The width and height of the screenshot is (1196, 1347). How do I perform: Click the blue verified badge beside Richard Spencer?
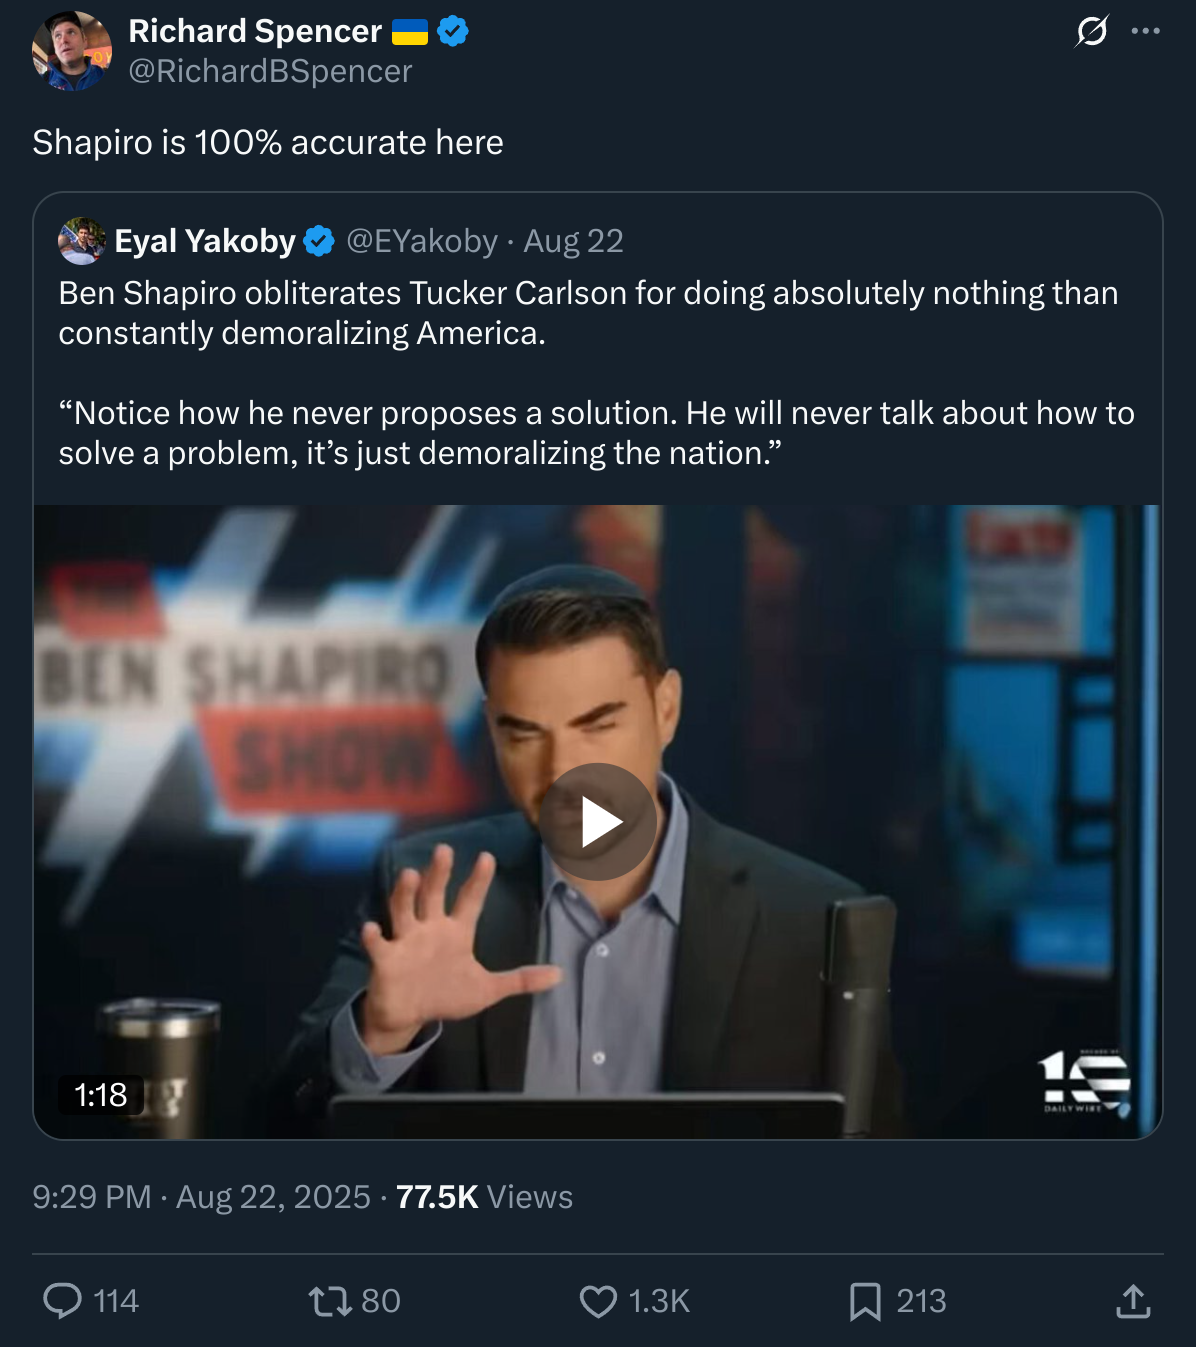(453, 31)
